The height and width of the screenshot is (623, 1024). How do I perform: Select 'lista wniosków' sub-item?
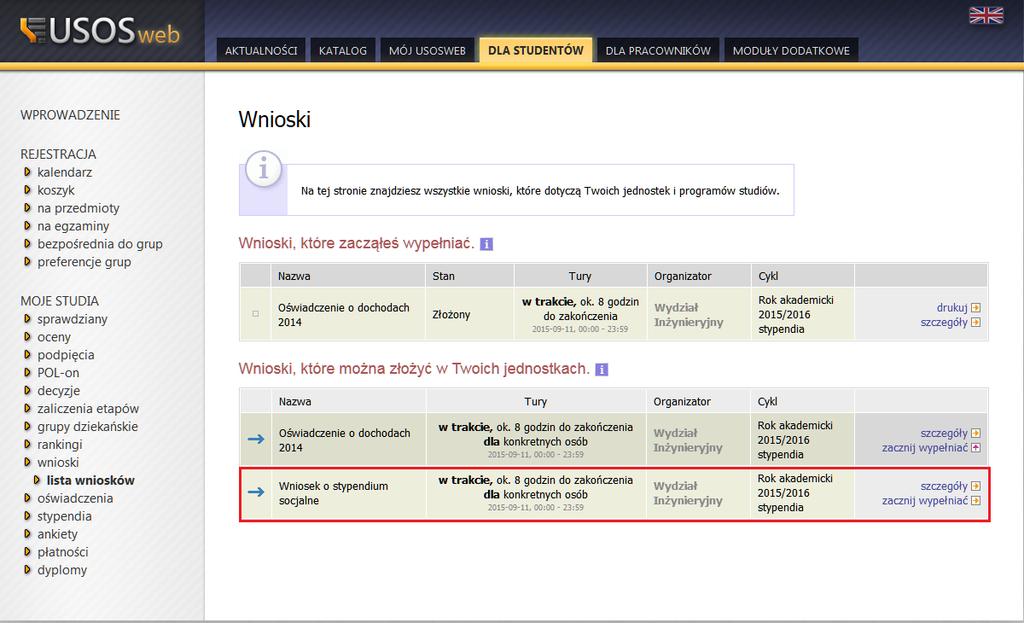pyautogui.click(x=90, y=481)
